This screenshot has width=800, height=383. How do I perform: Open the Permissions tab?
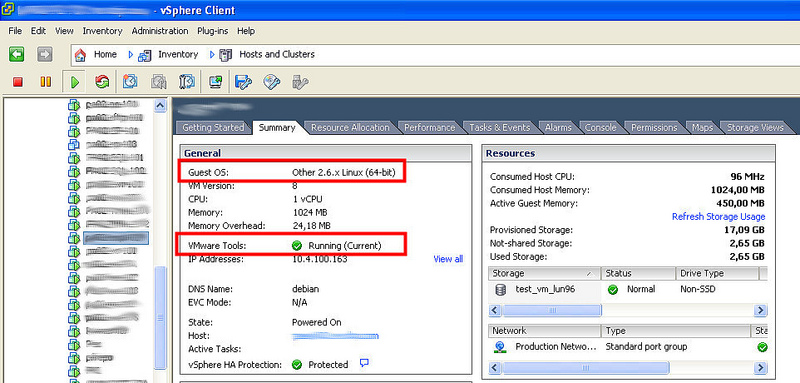[x=654, y=127]
